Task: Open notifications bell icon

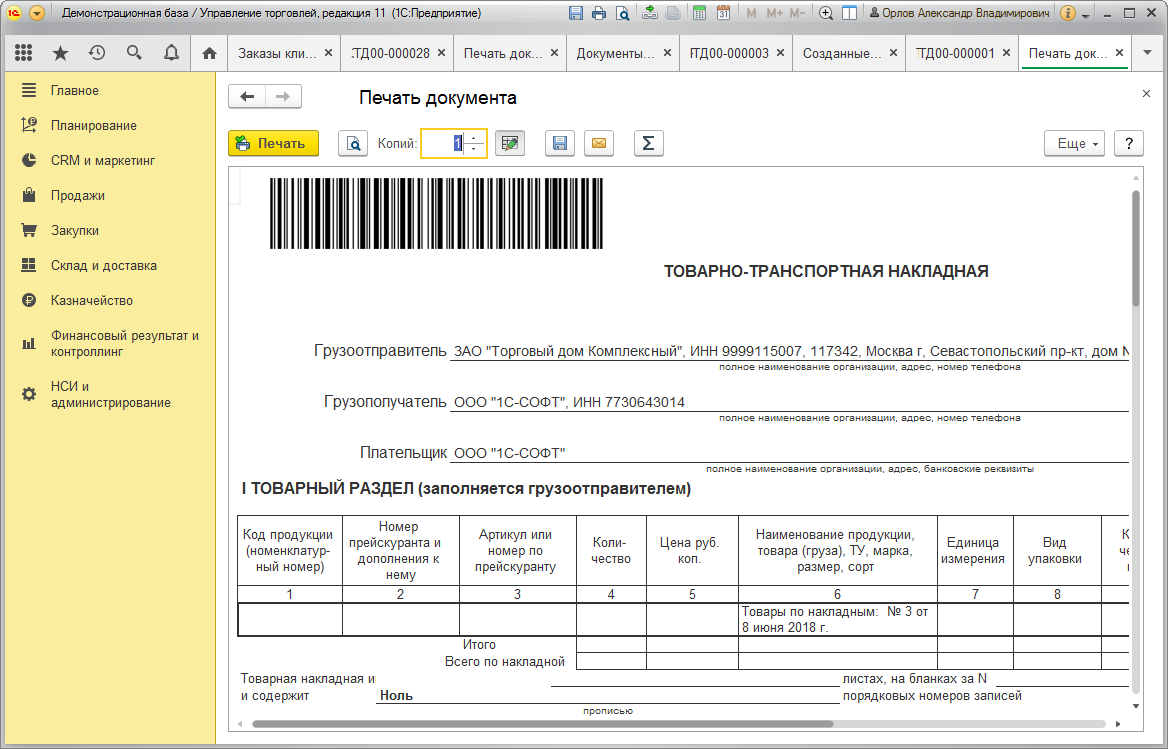Action: coord(171,53)
